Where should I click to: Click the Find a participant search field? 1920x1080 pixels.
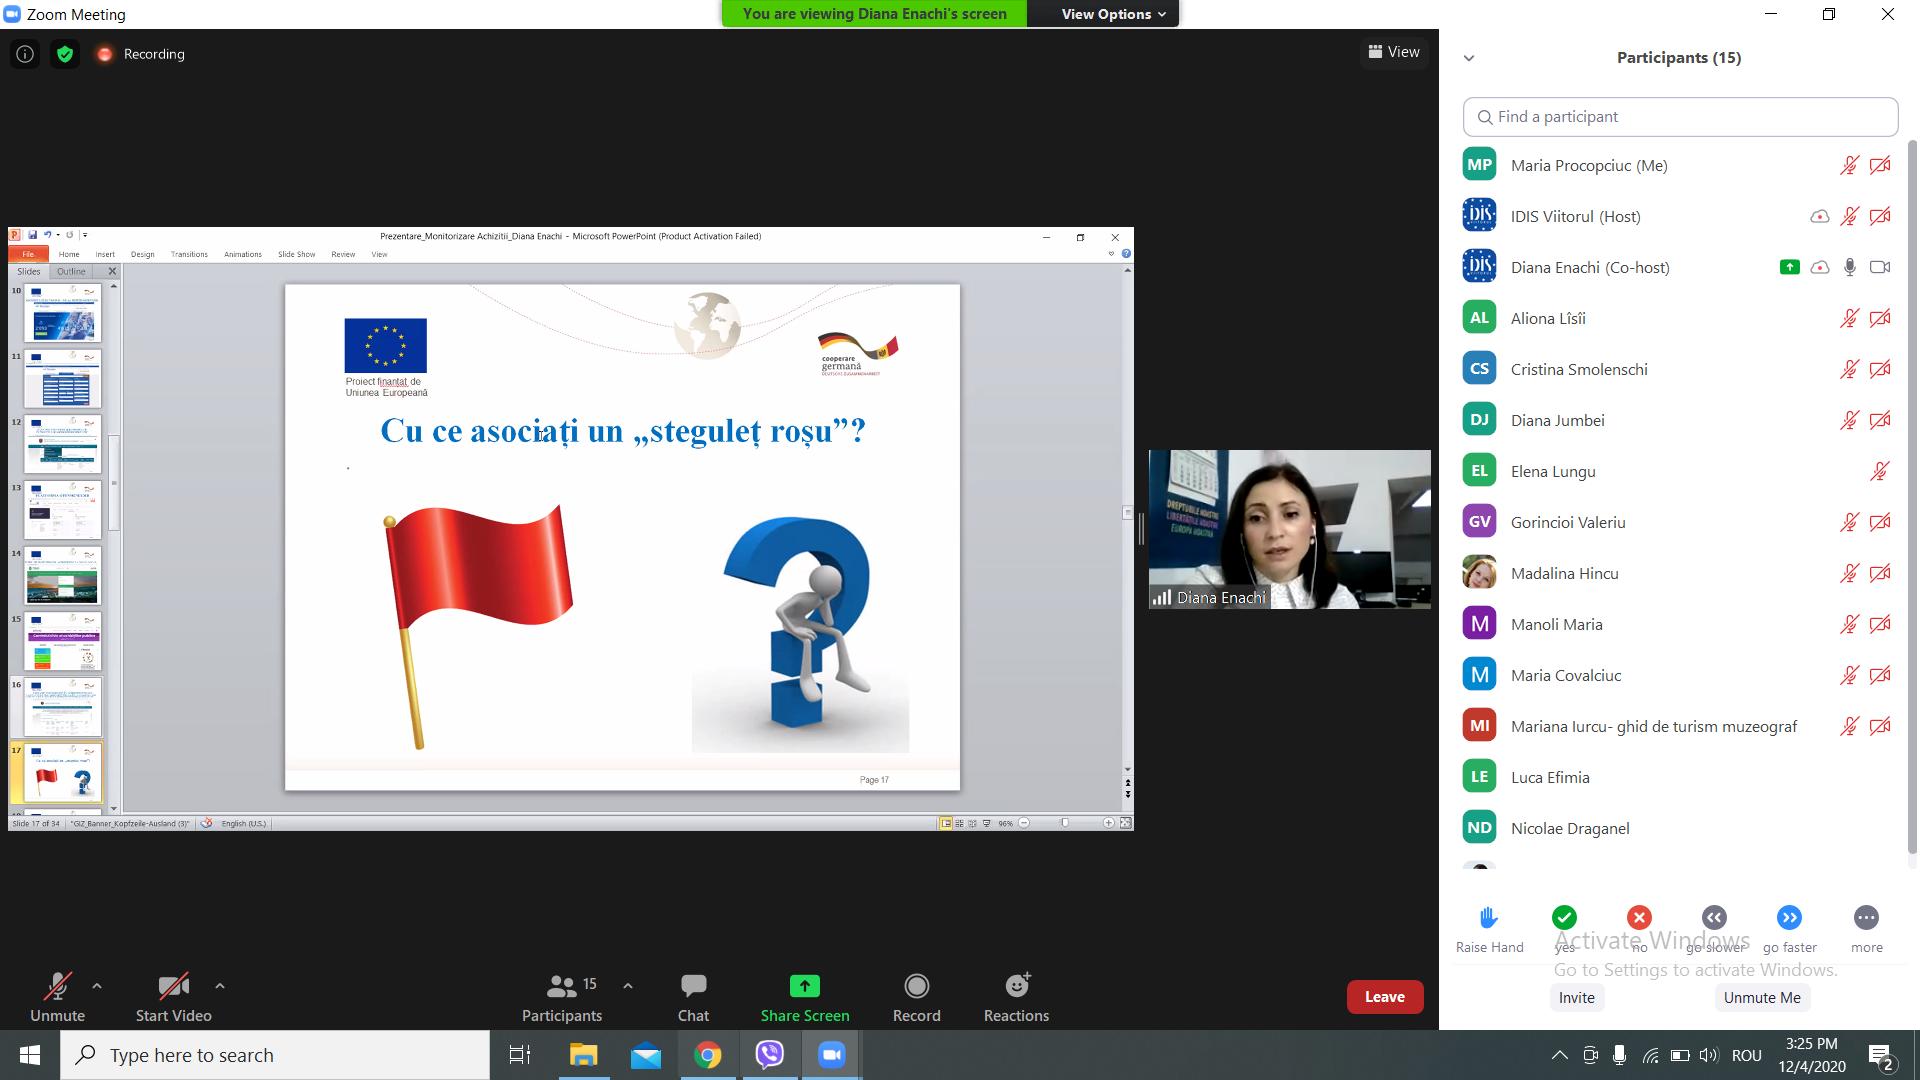(x=1680, y=117)
